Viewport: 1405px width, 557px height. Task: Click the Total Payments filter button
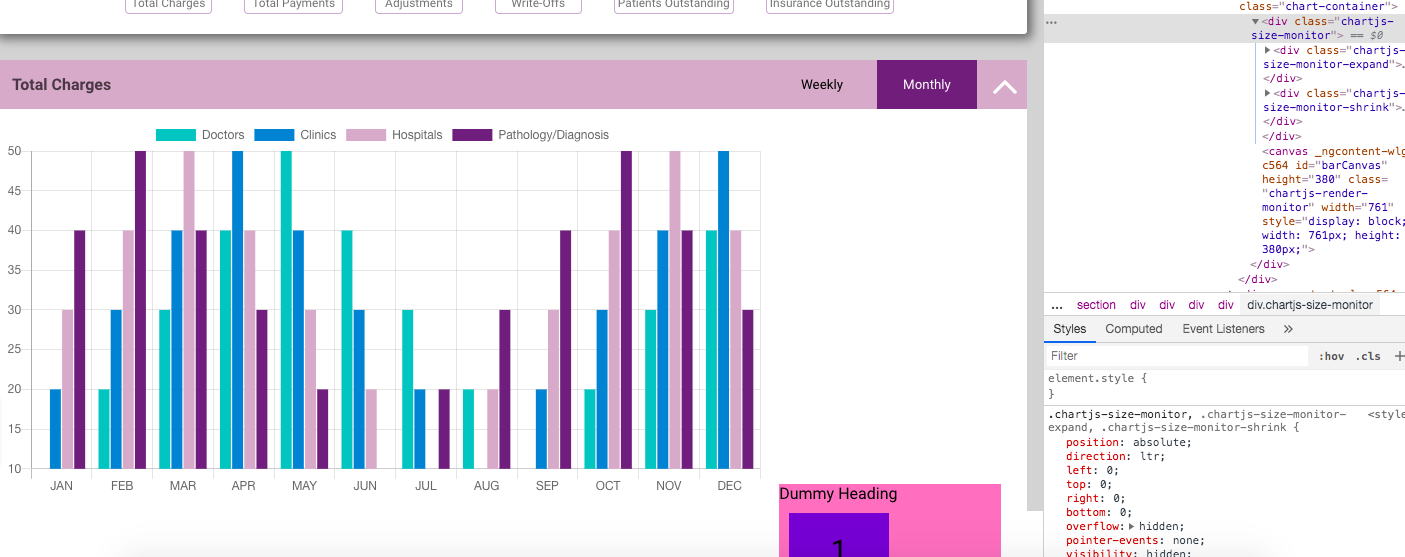(293, 5)
